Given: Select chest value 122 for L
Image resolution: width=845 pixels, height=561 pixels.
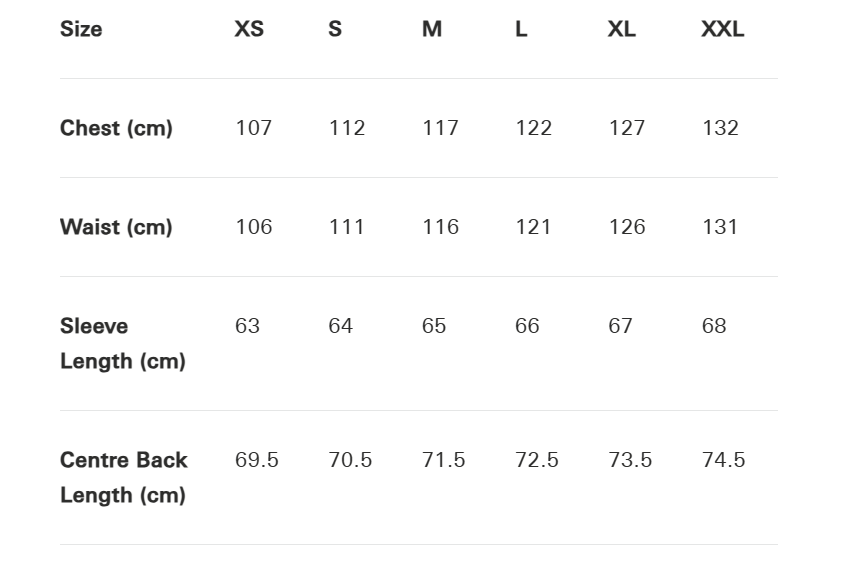Looking at the screenshot, I should point(533,128).
